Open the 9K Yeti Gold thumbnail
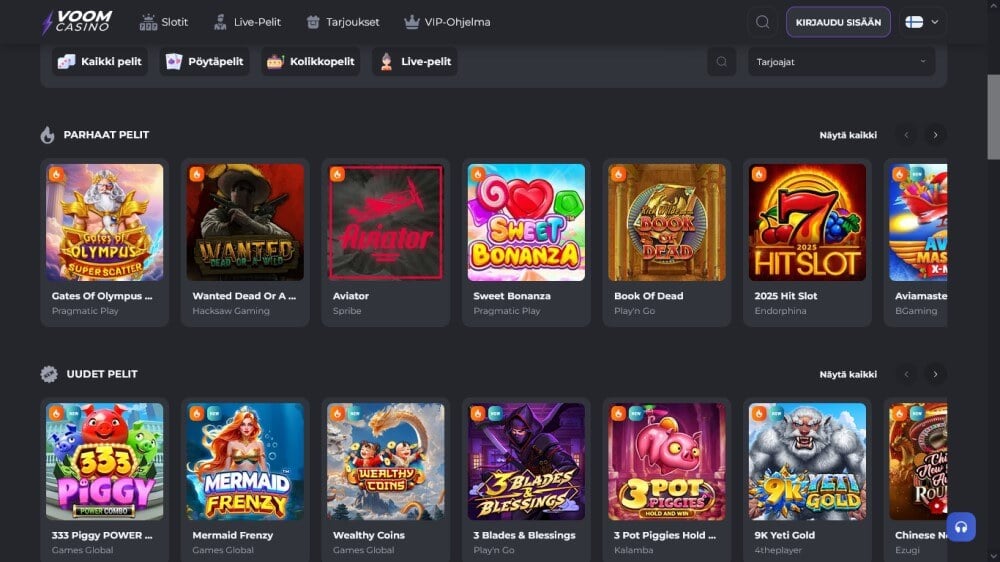Viewport: 1000px width, 562px height. point(807,461)
